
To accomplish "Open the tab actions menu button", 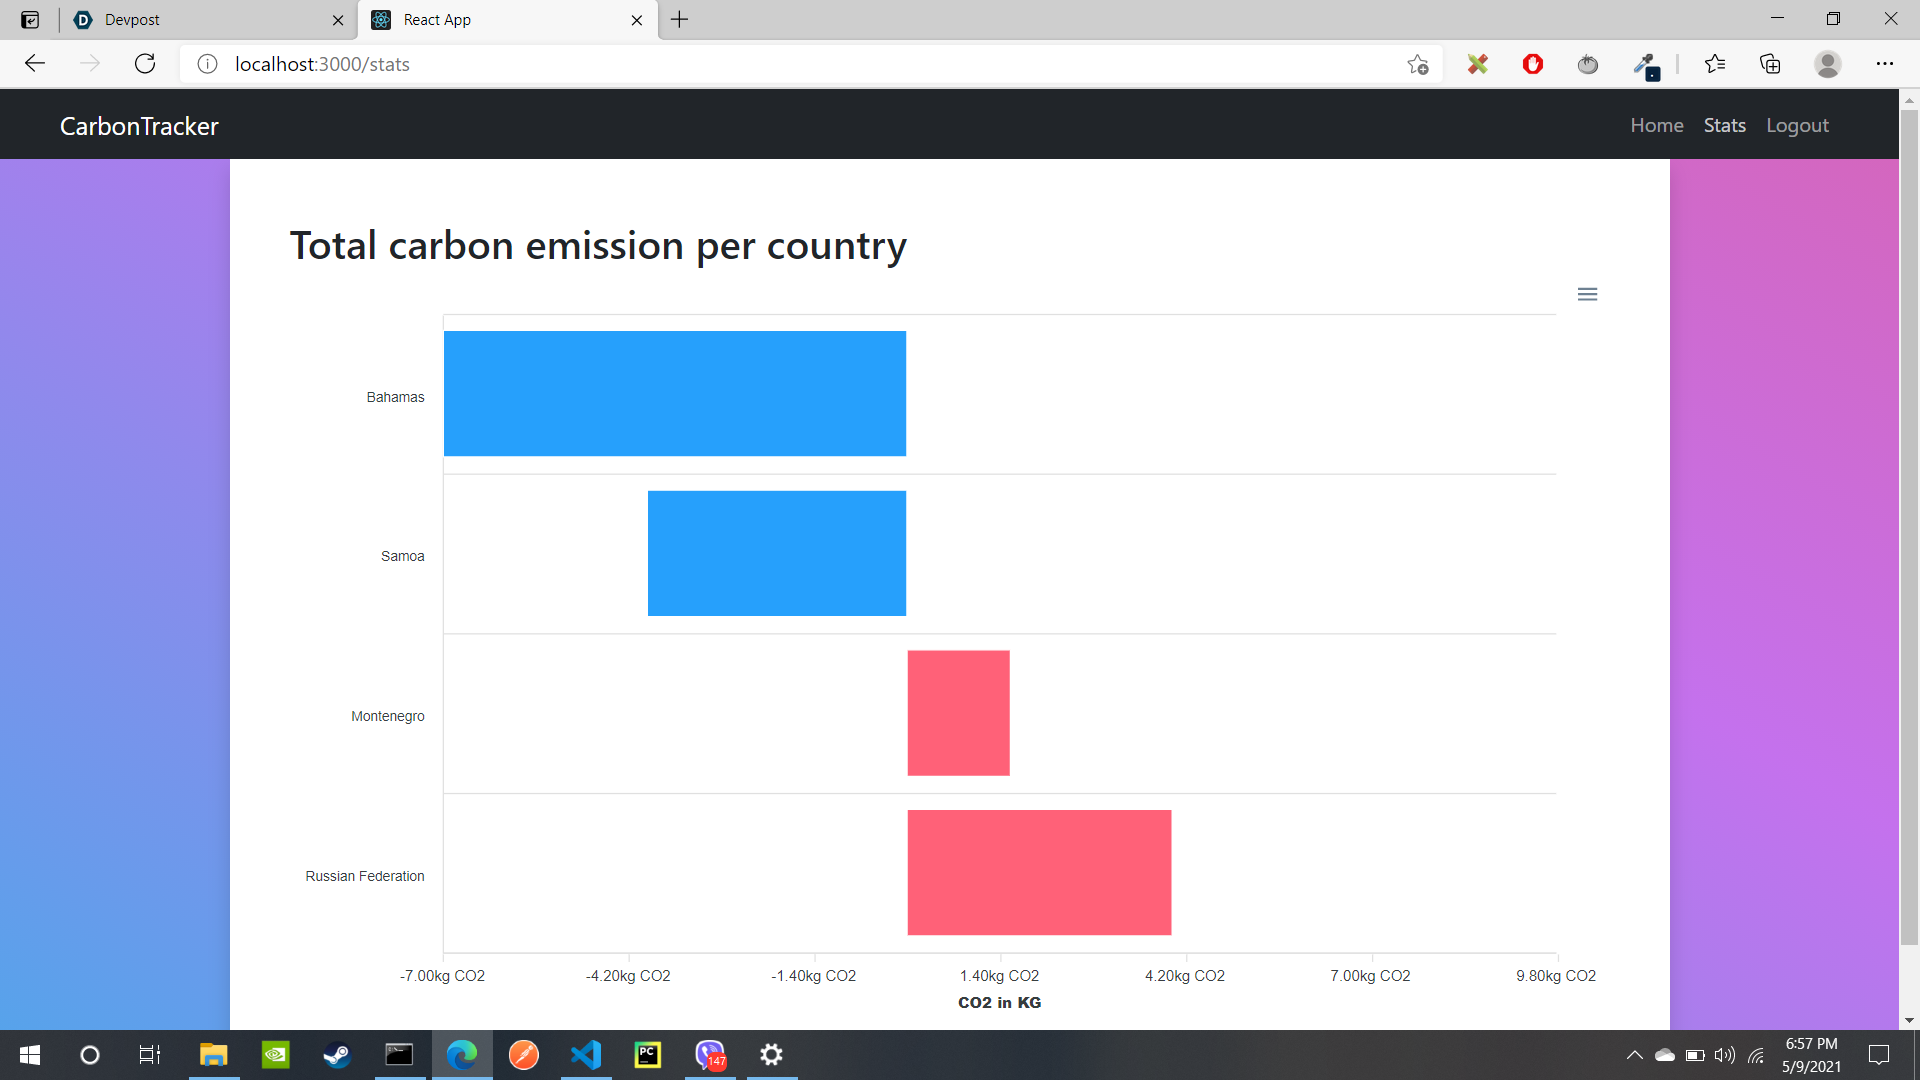I will [30, 20].
